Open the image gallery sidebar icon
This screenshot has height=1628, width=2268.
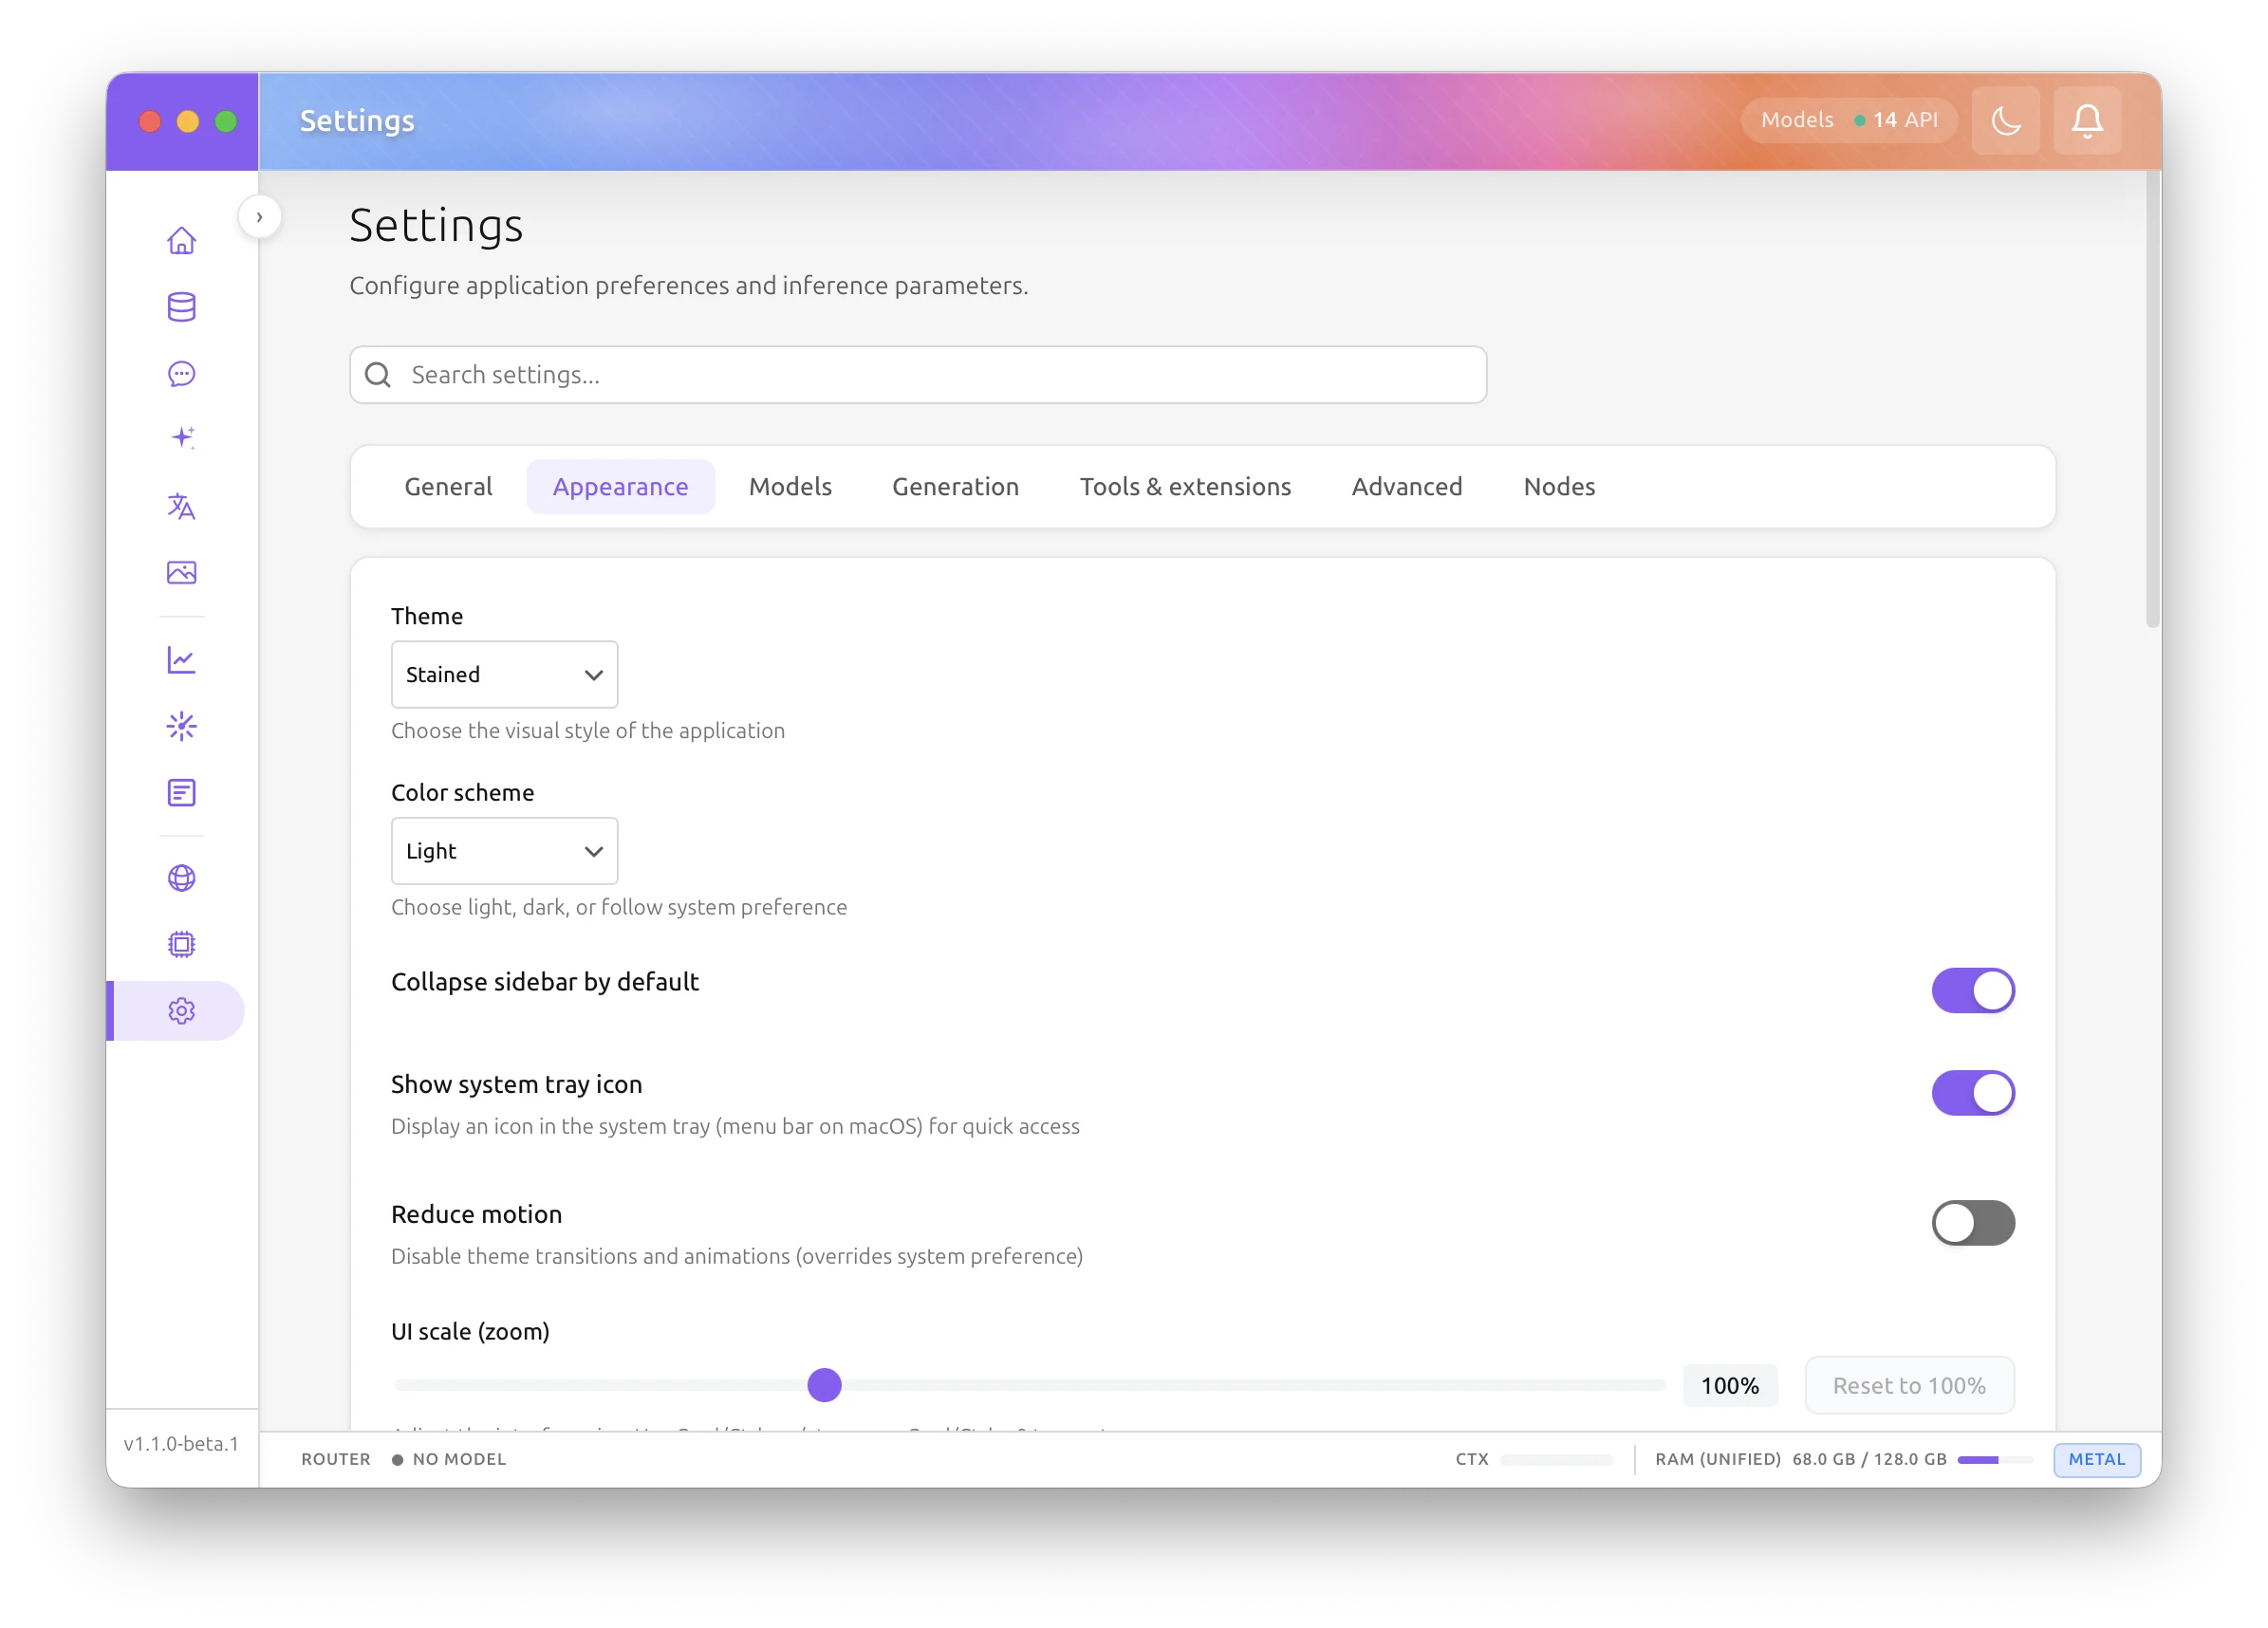pyautogui.click(x=181, y=572)
